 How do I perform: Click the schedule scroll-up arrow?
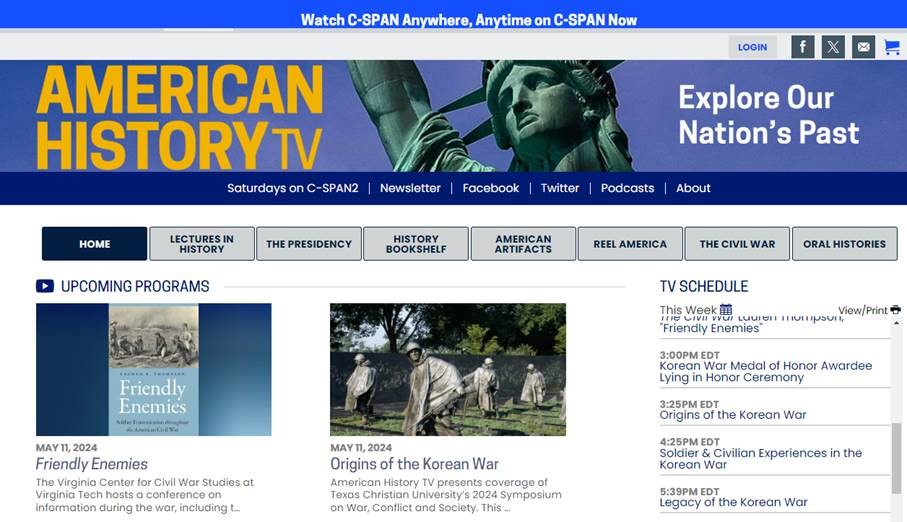[896, 323]
